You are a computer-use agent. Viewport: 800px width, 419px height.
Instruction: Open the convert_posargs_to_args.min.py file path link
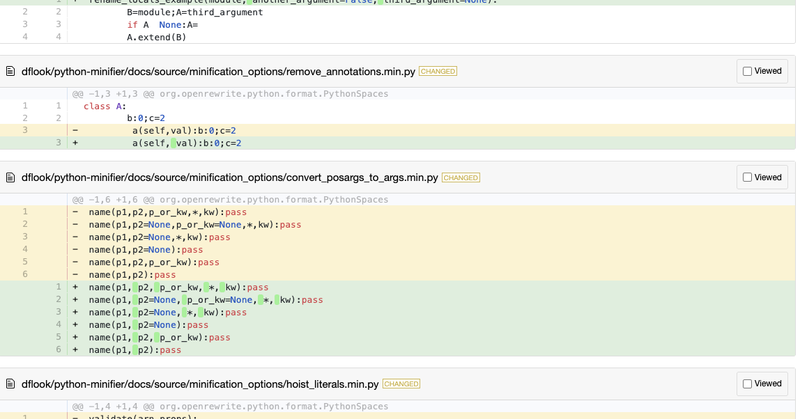coord(229,178)
